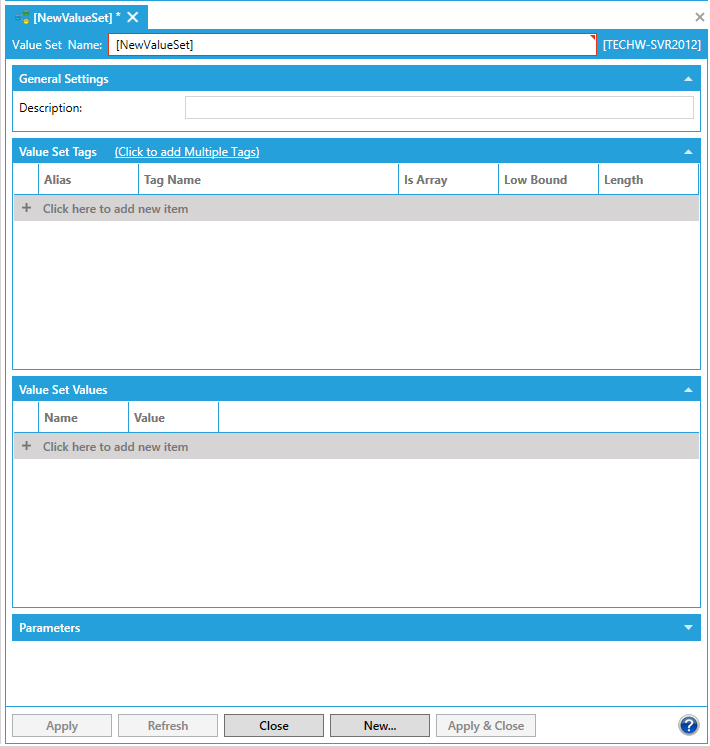Collapse the Value Set Values section

688,390
